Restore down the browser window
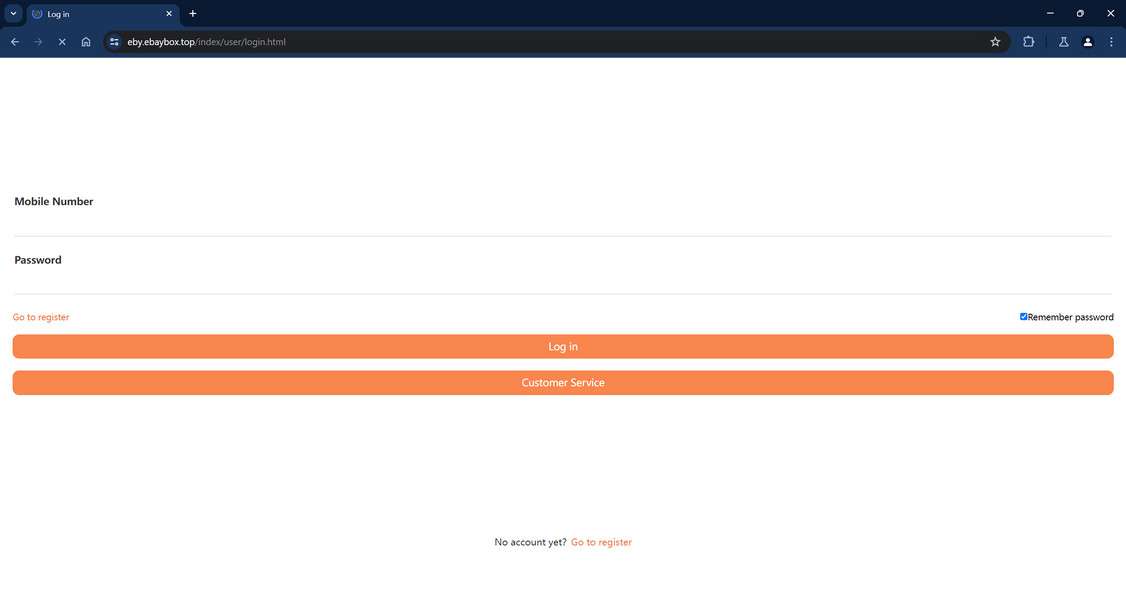The width and height of the screenshot is (1126, 602). [1080, 14]
